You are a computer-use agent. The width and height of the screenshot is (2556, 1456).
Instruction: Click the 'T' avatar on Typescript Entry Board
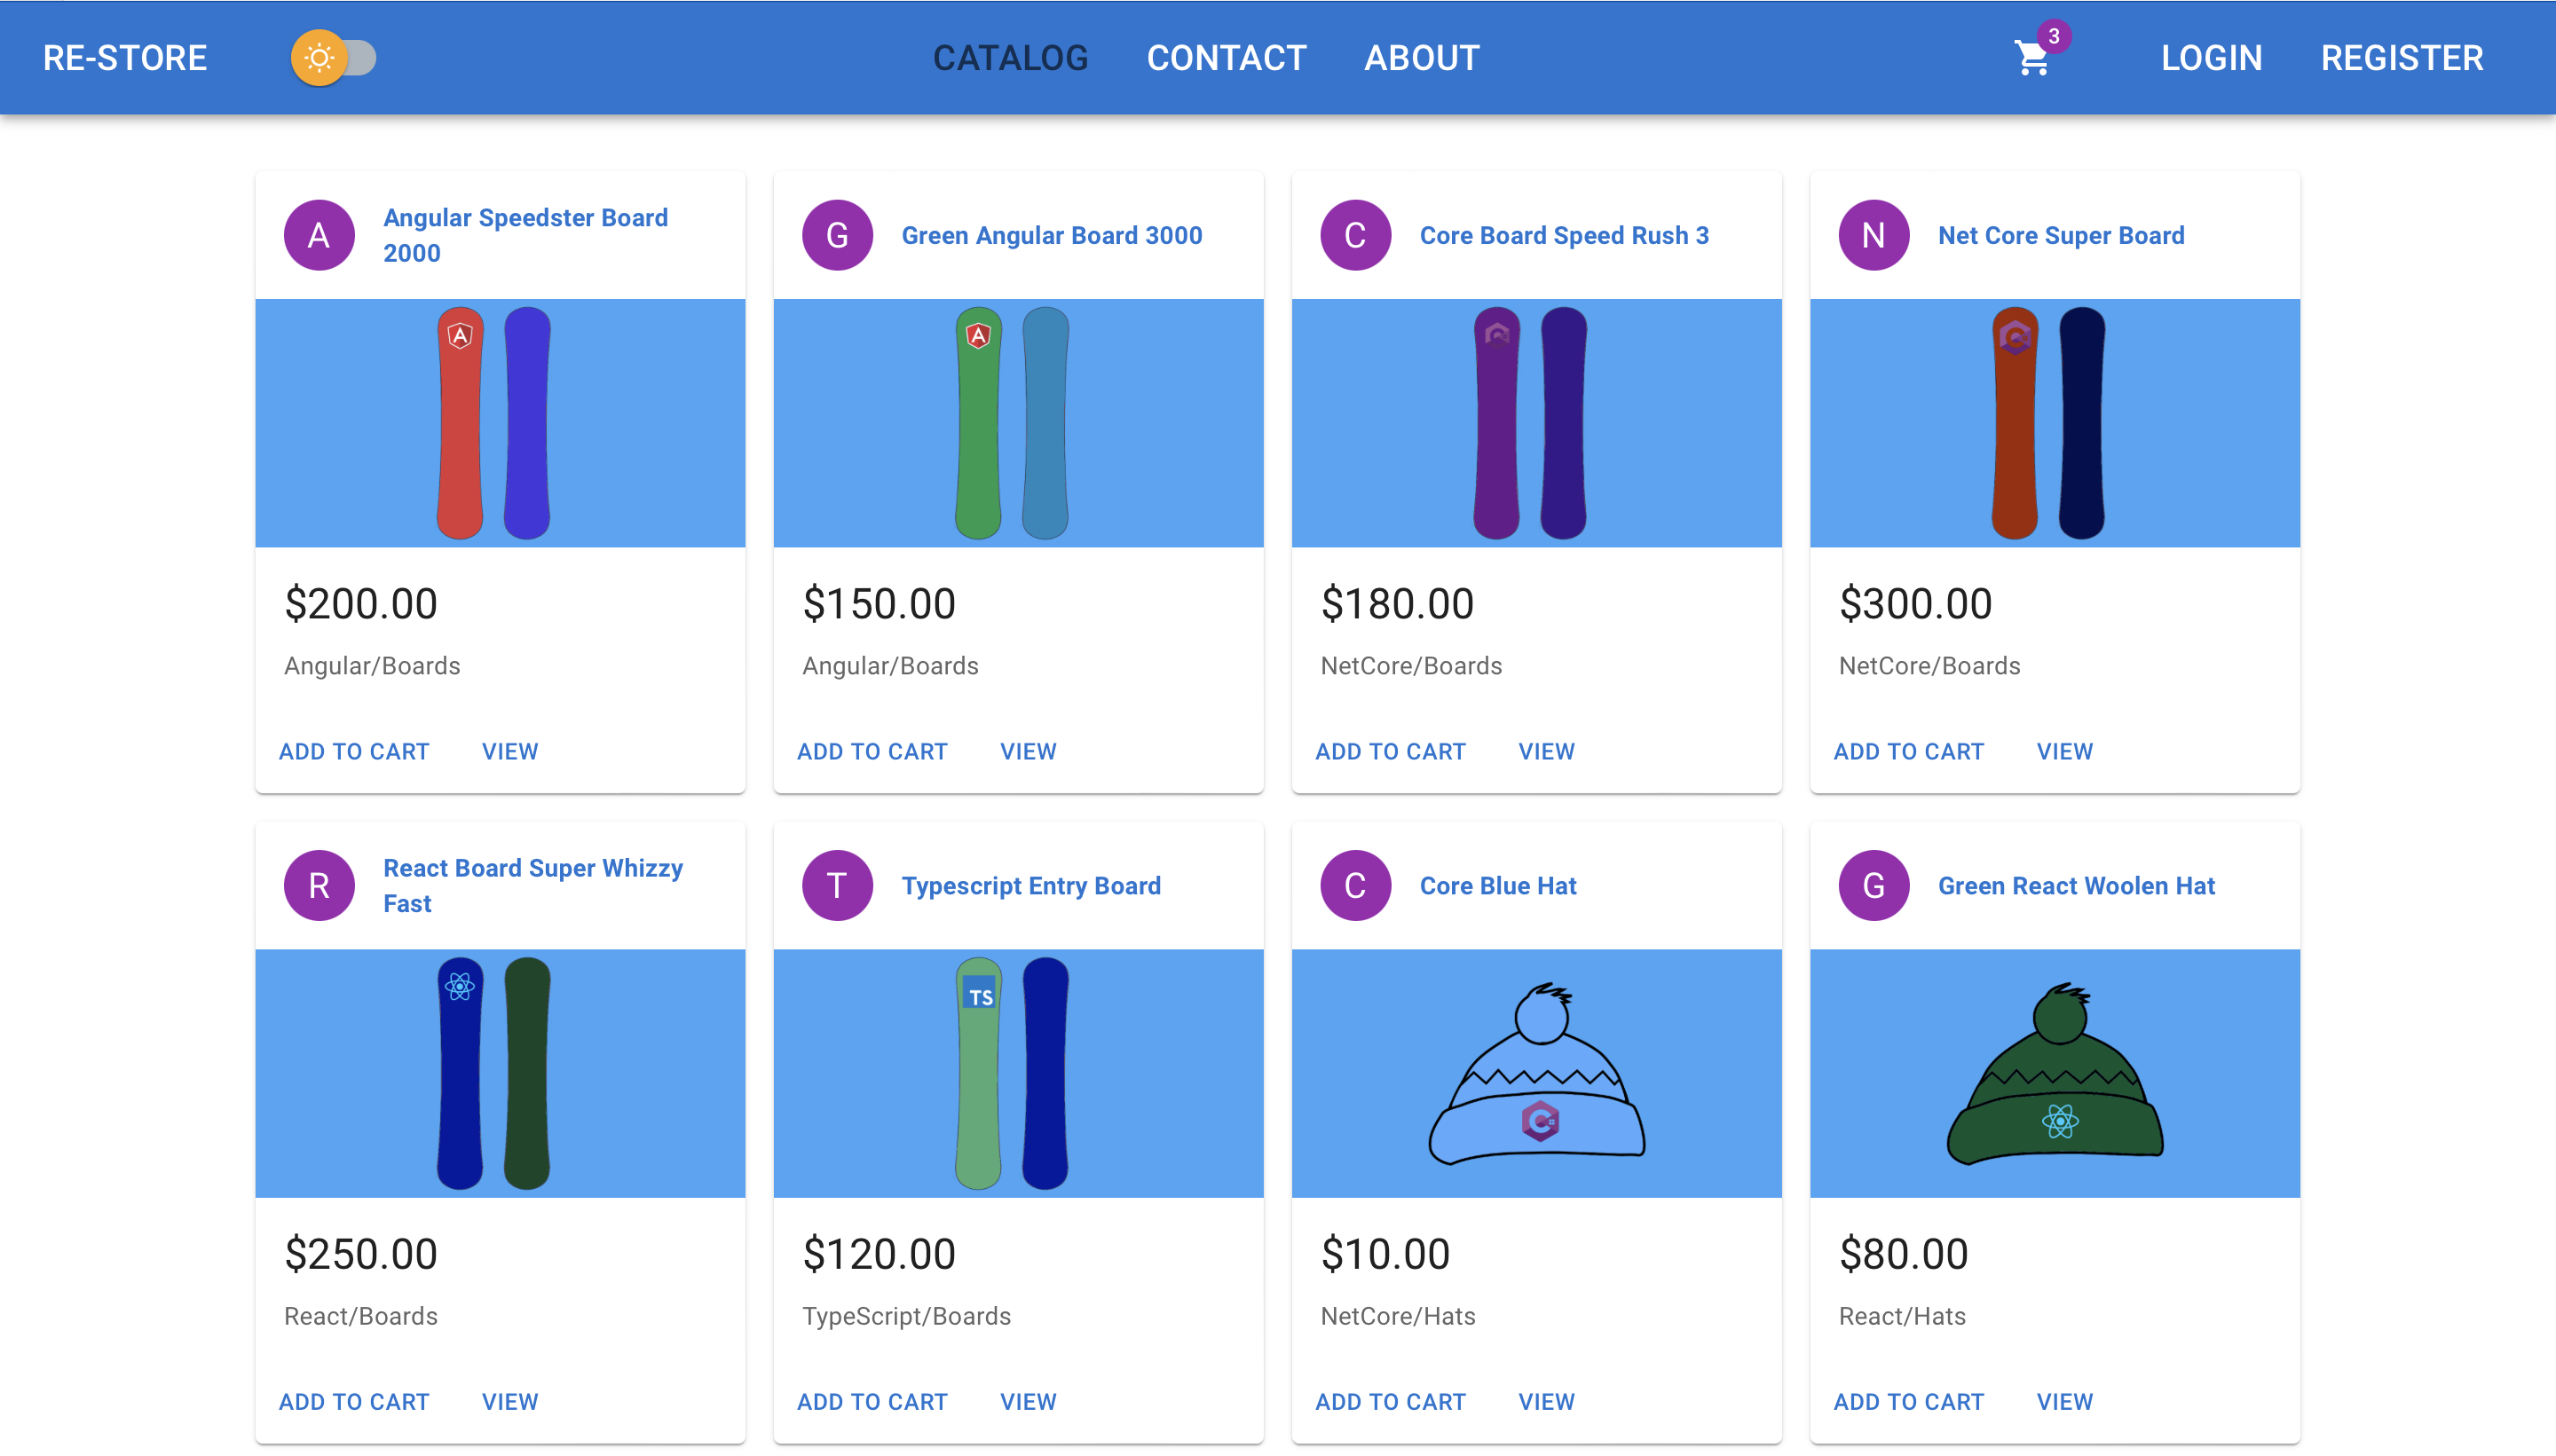[x=837, y=885]
